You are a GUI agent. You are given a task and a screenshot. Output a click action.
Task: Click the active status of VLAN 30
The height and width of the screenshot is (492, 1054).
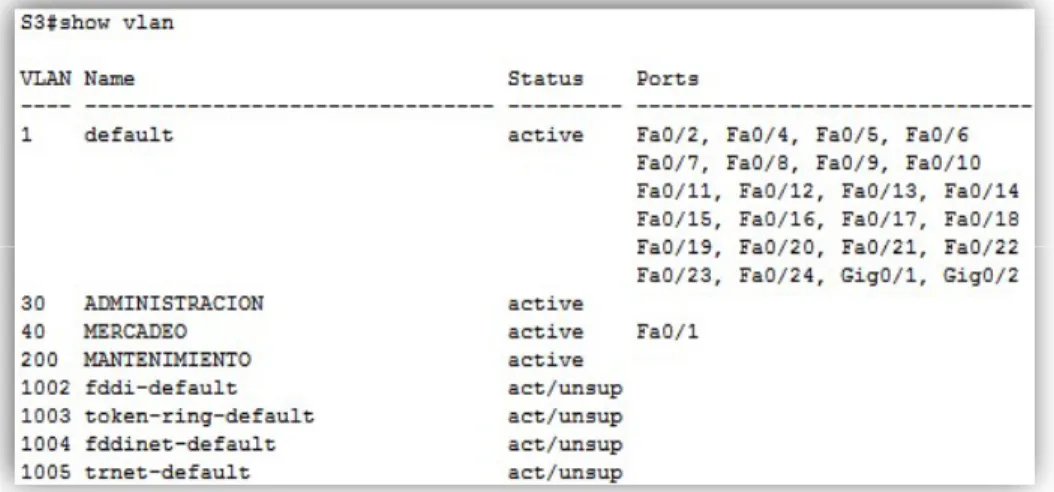(x=545, y=304)
